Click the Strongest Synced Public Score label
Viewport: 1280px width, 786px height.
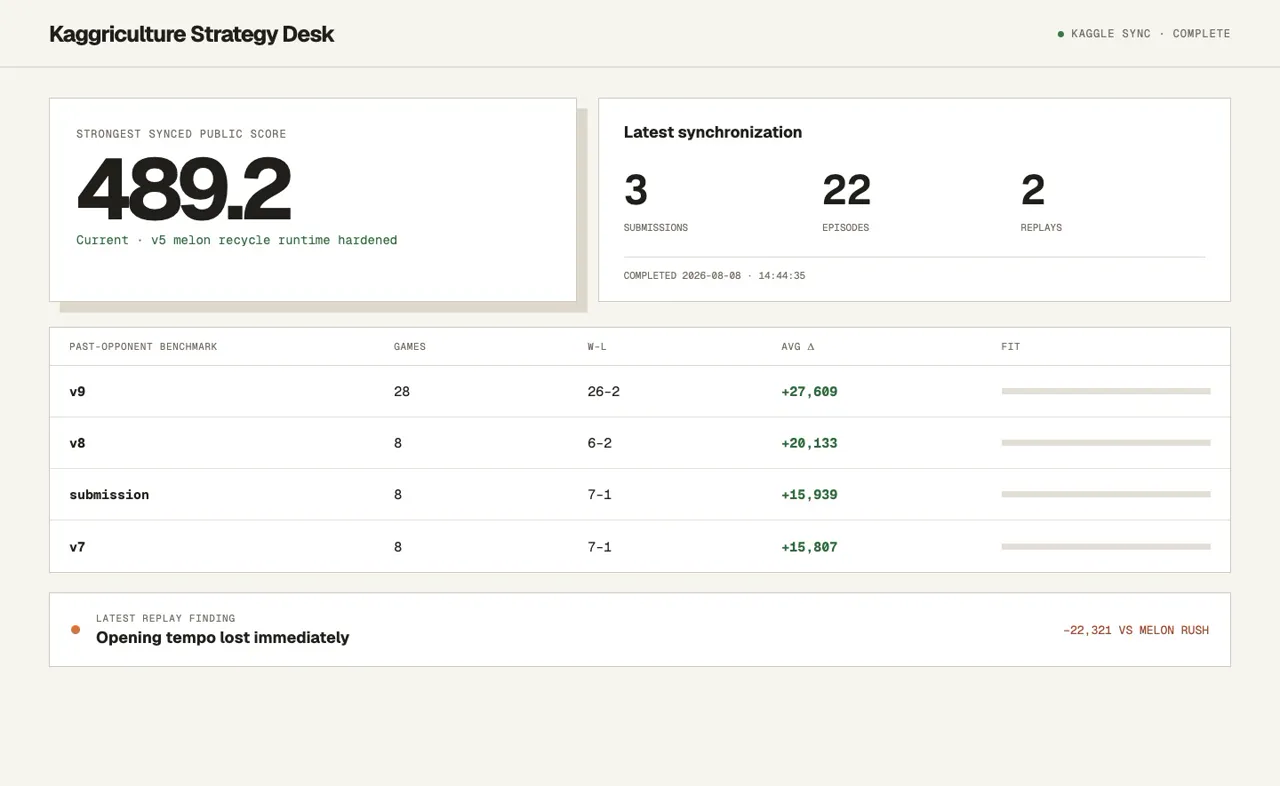(x=181, y=134)
